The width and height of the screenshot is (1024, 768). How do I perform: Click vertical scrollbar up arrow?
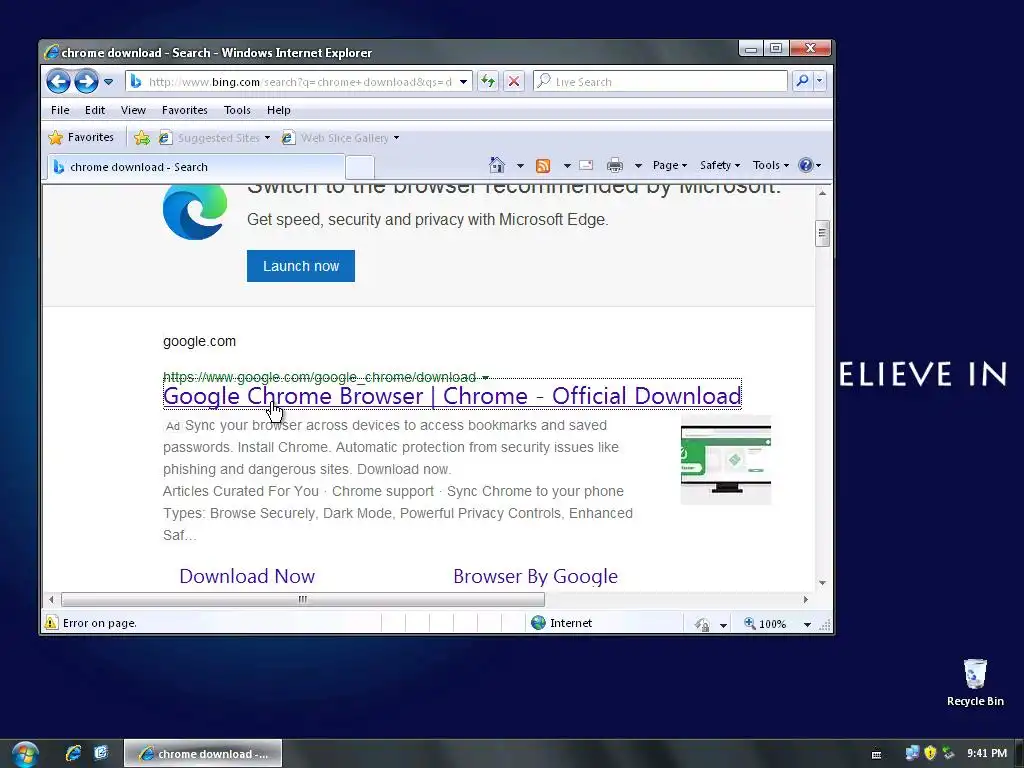coord(822,193)
